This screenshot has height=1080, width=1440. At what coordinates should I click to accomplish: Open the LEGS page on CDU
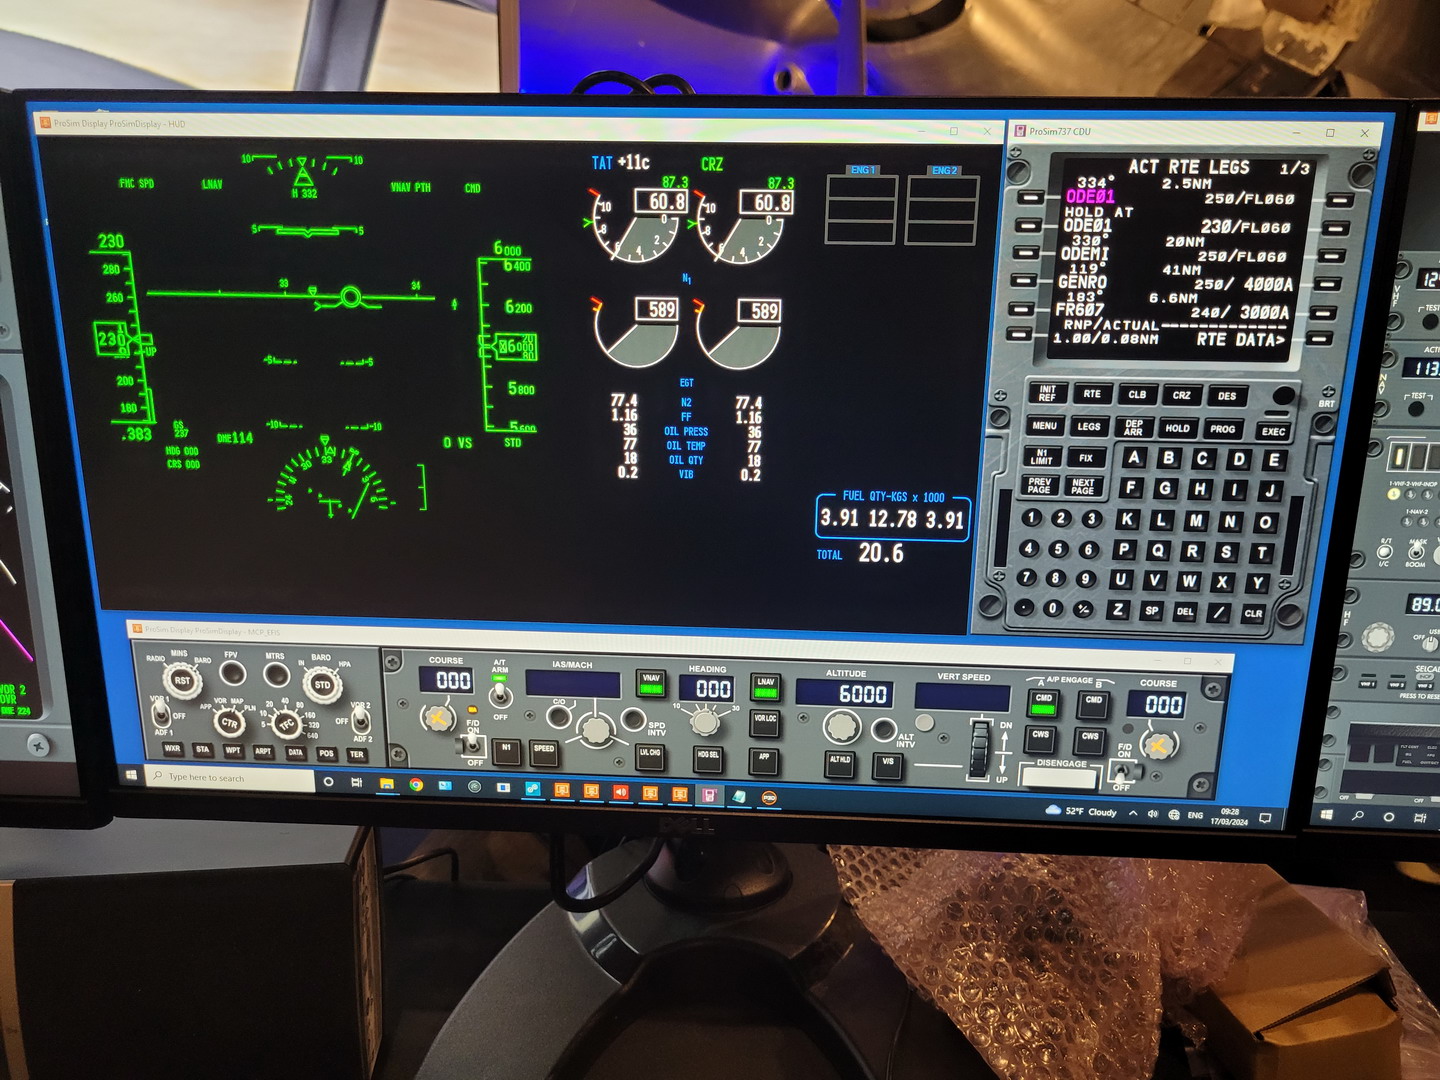click(1089, 427)
